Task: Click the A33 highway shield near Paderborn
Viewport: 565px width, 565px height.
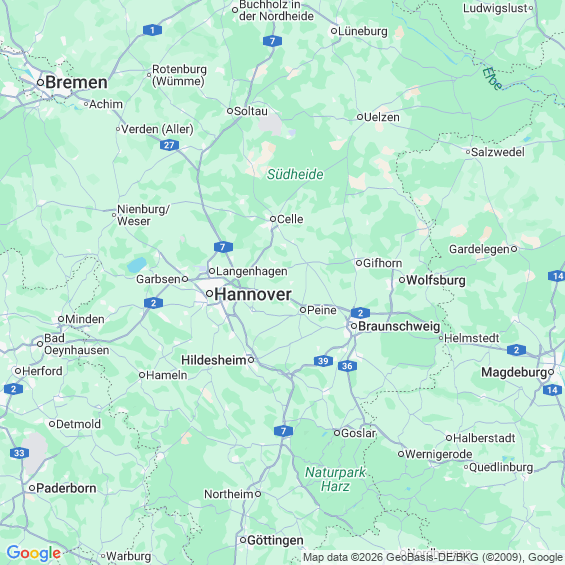Action: (x=19, y=453)
